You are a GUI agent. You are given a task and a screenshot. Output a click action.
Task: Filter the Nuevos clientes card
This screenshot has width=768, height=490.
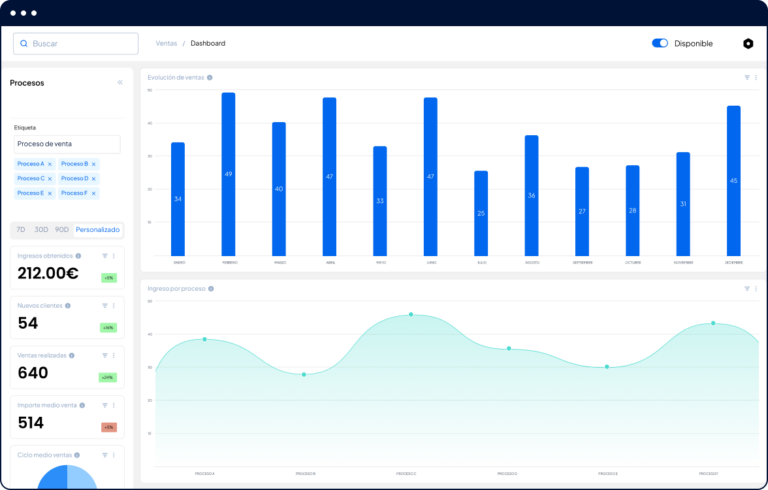[x=105, y=306]
